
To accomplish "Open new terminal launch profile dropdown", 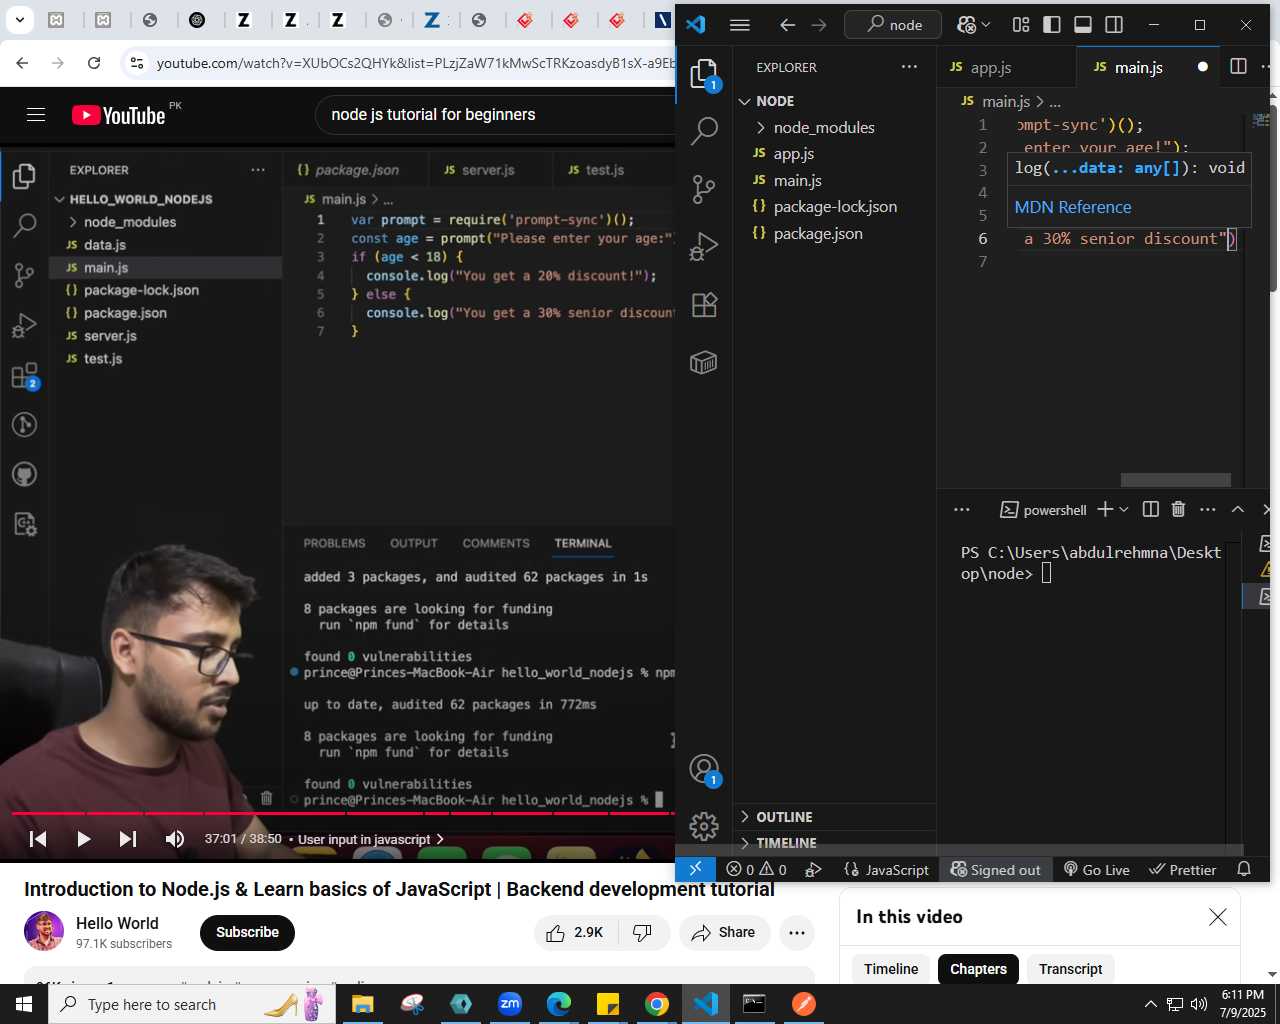I will (x=1124, y=509).
